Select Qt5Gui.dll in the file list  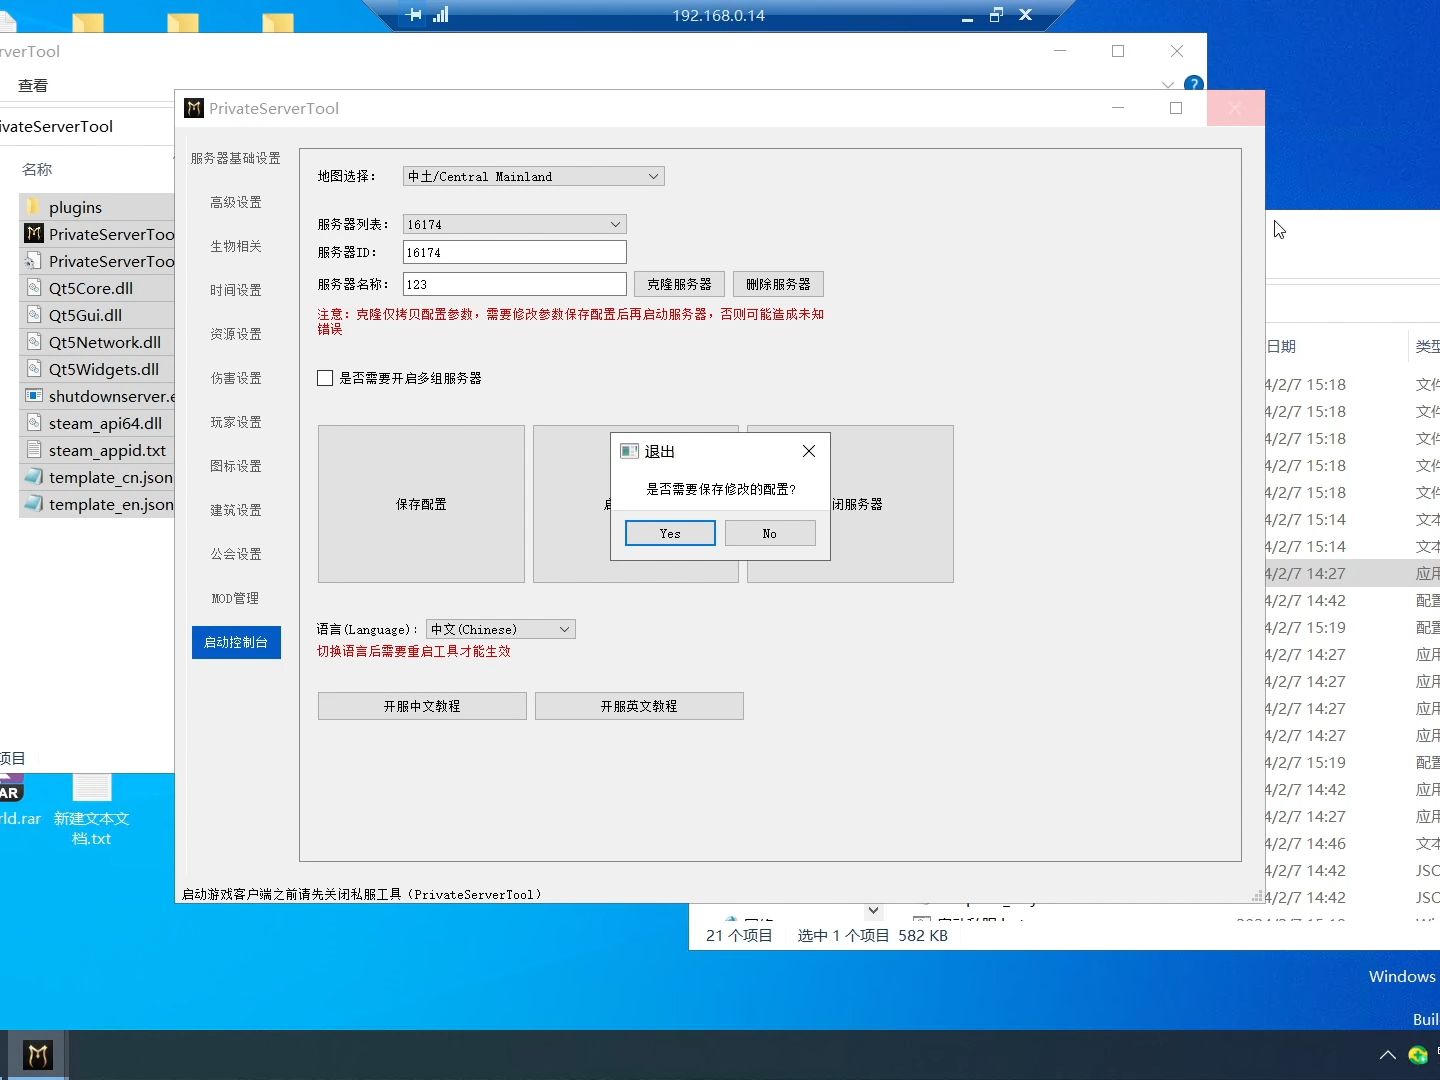click(x=86, y=315)
